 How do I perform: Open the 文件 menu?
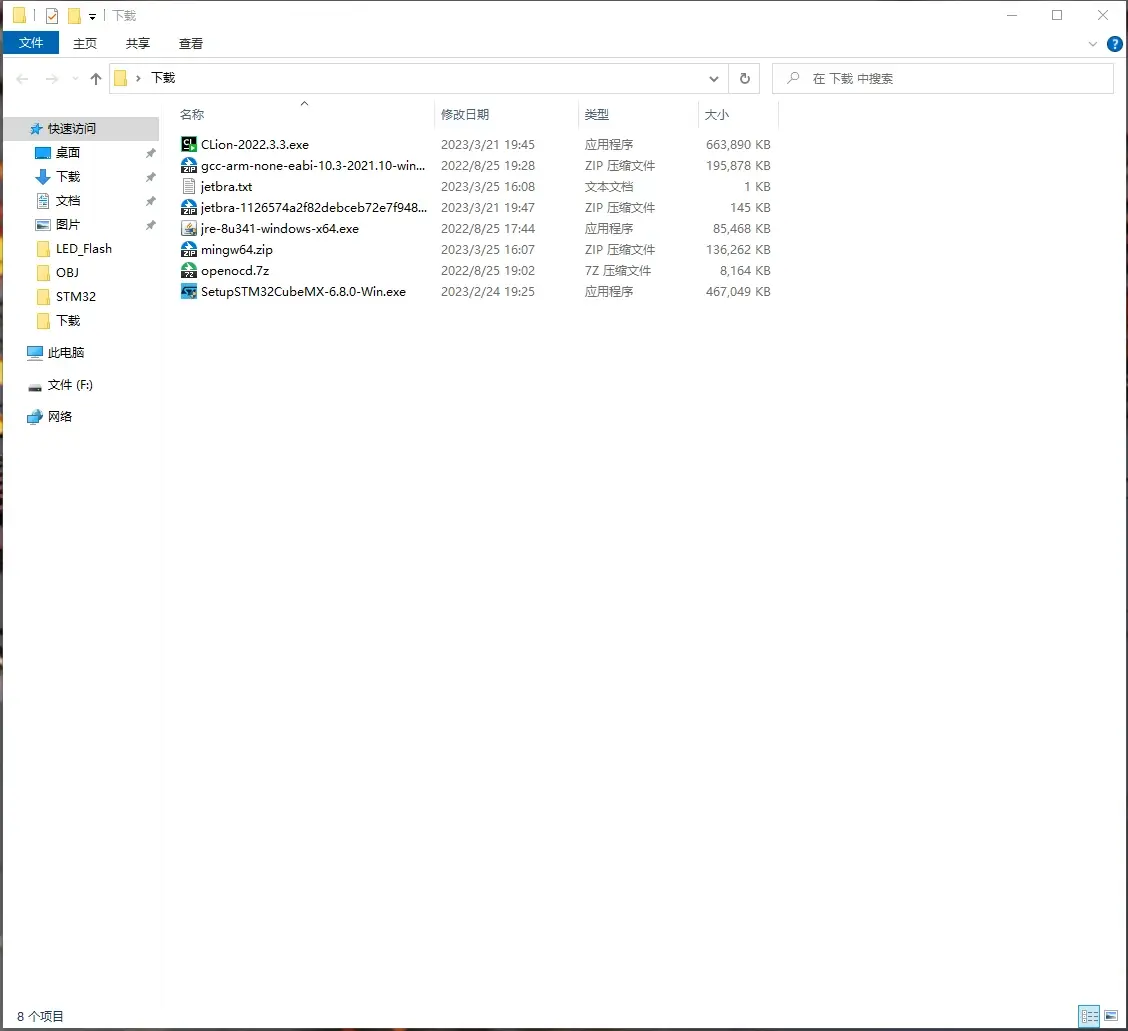click(x=31, y=43)
